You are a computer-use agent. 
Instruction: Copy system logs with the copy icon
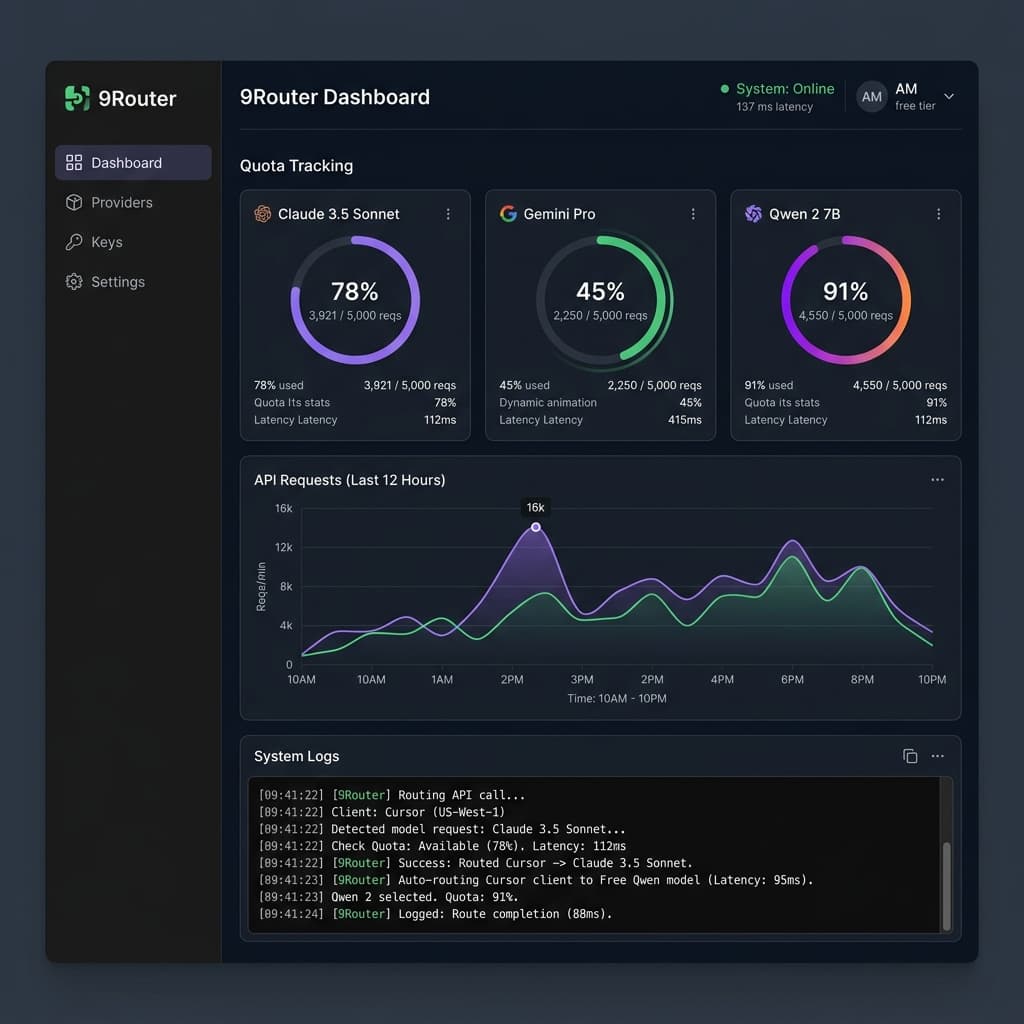tap(910, 756)
